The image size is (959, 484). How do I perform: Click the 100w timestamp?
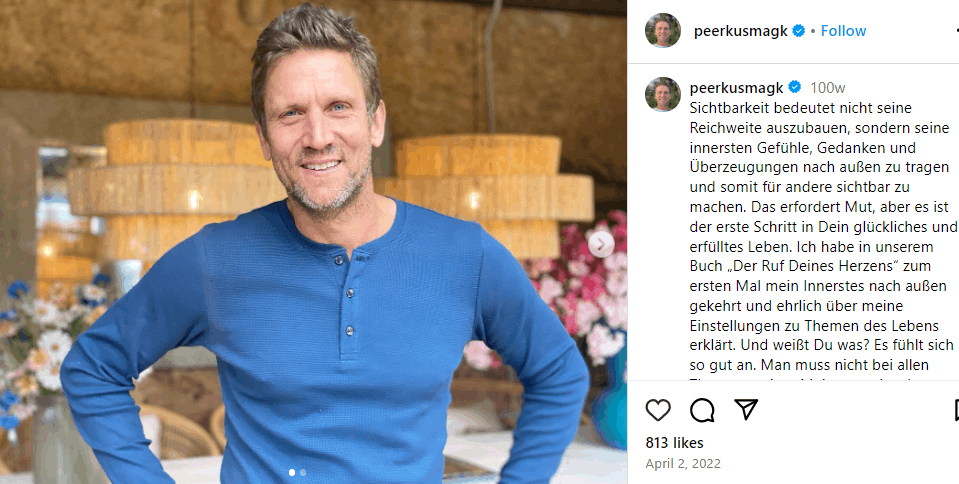click(x=828, y=88)
